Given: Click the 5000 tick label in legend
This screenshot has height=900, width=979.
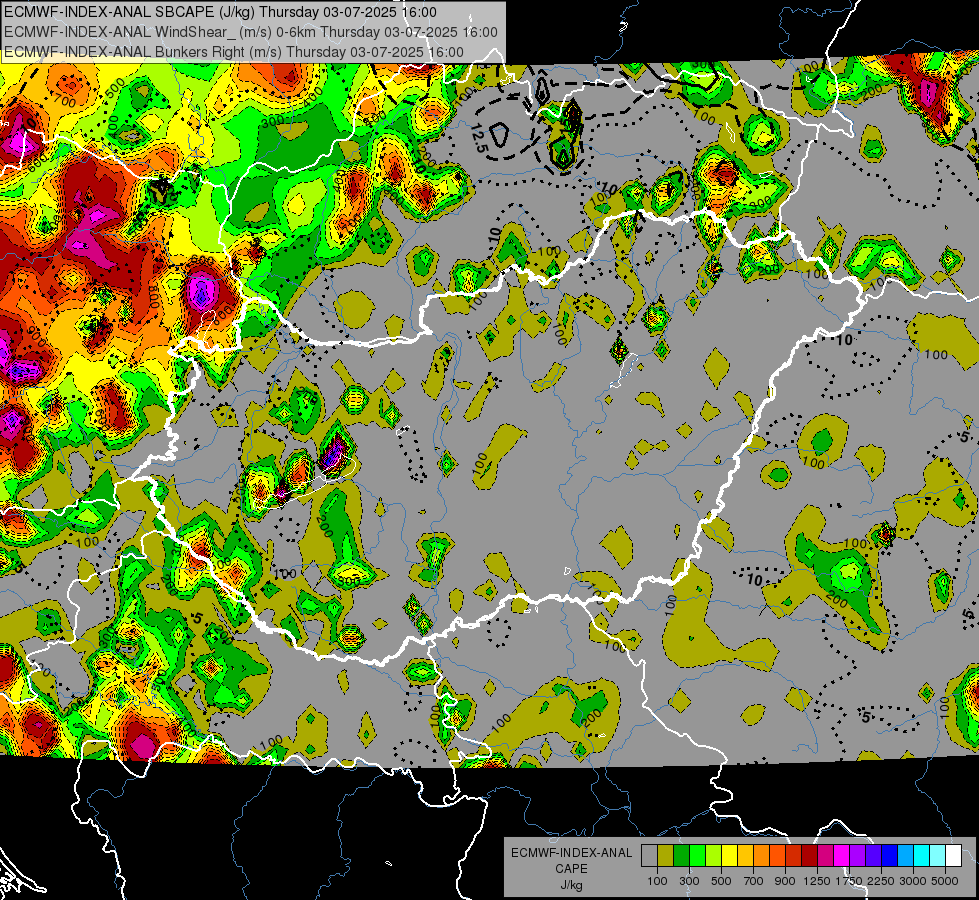Looking at the screenshot, I should pyautogui.click(x=945, y=881).
